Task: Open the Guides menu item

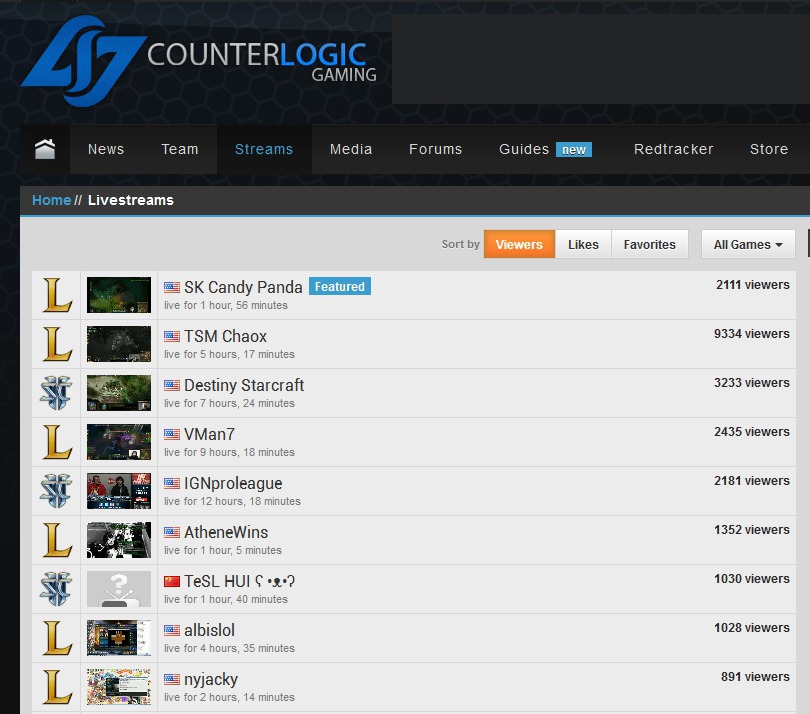Action: coord(524,149)
